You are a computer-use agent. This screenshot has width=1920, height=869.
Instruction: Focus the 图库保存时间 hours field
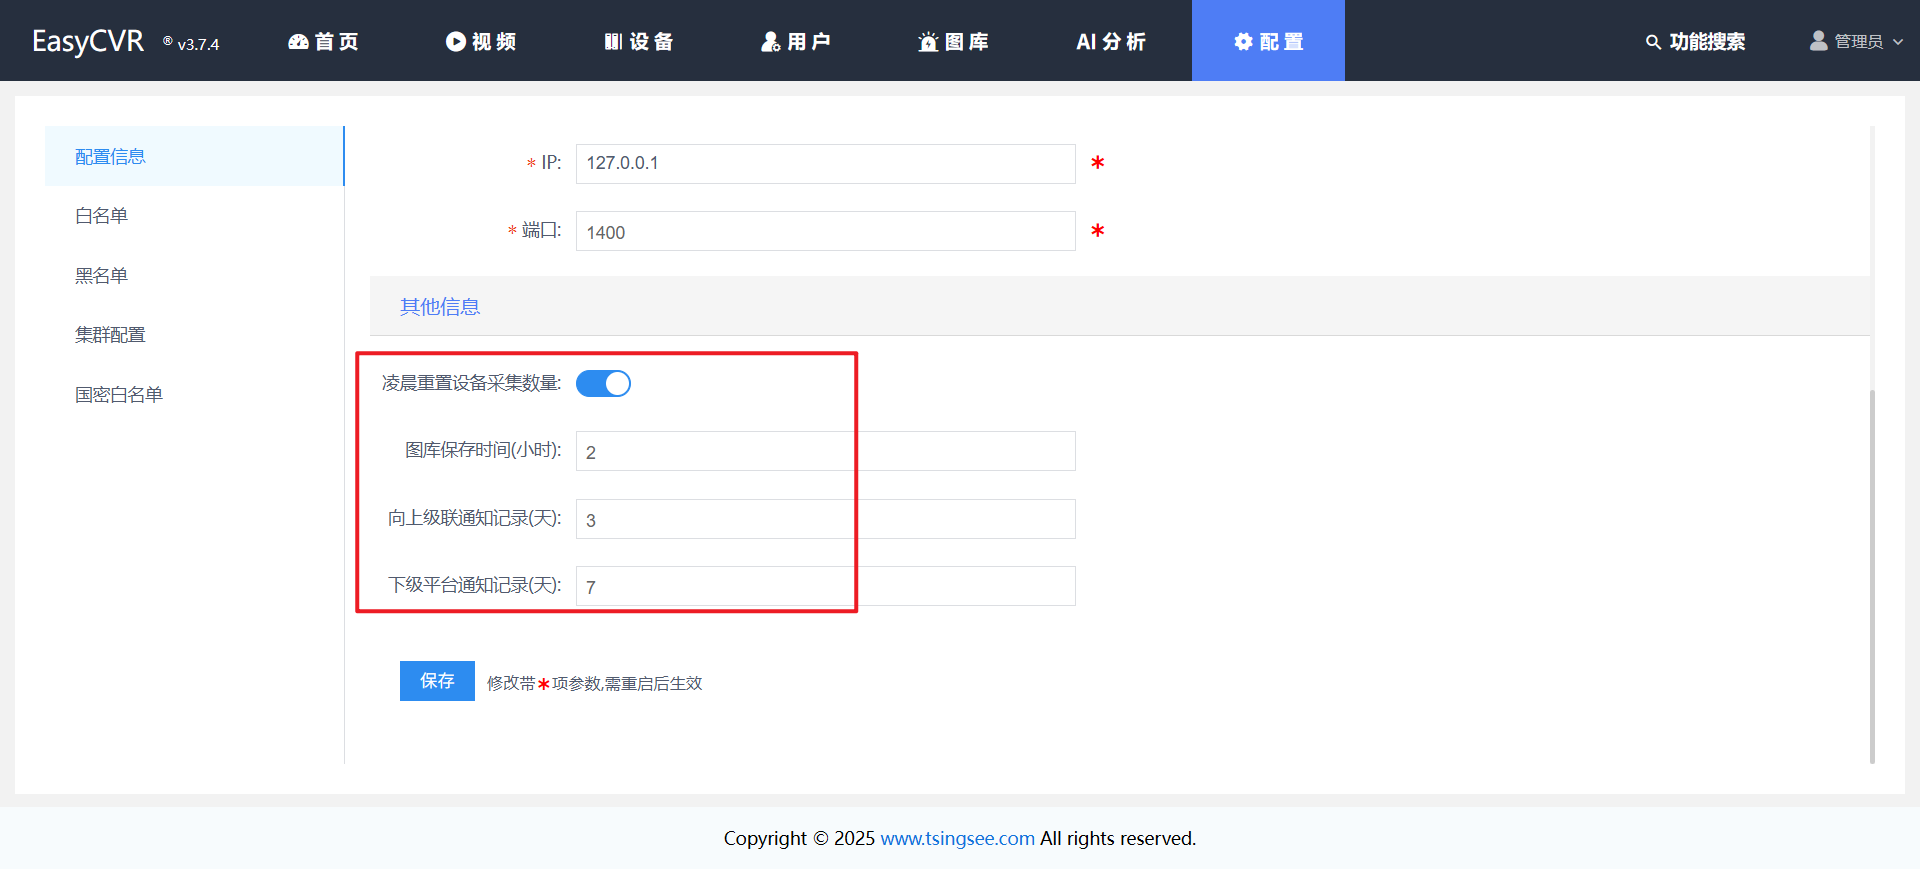[825, 451]
